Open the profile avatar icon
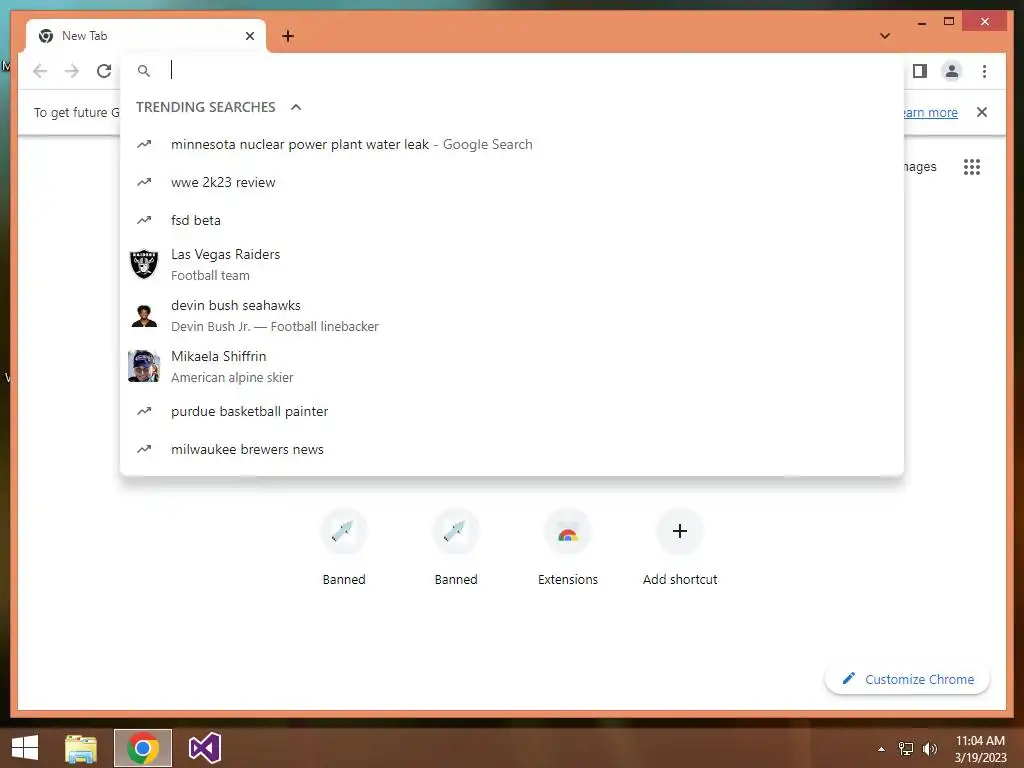The image size is (1024, 768). tap(952, 71)
